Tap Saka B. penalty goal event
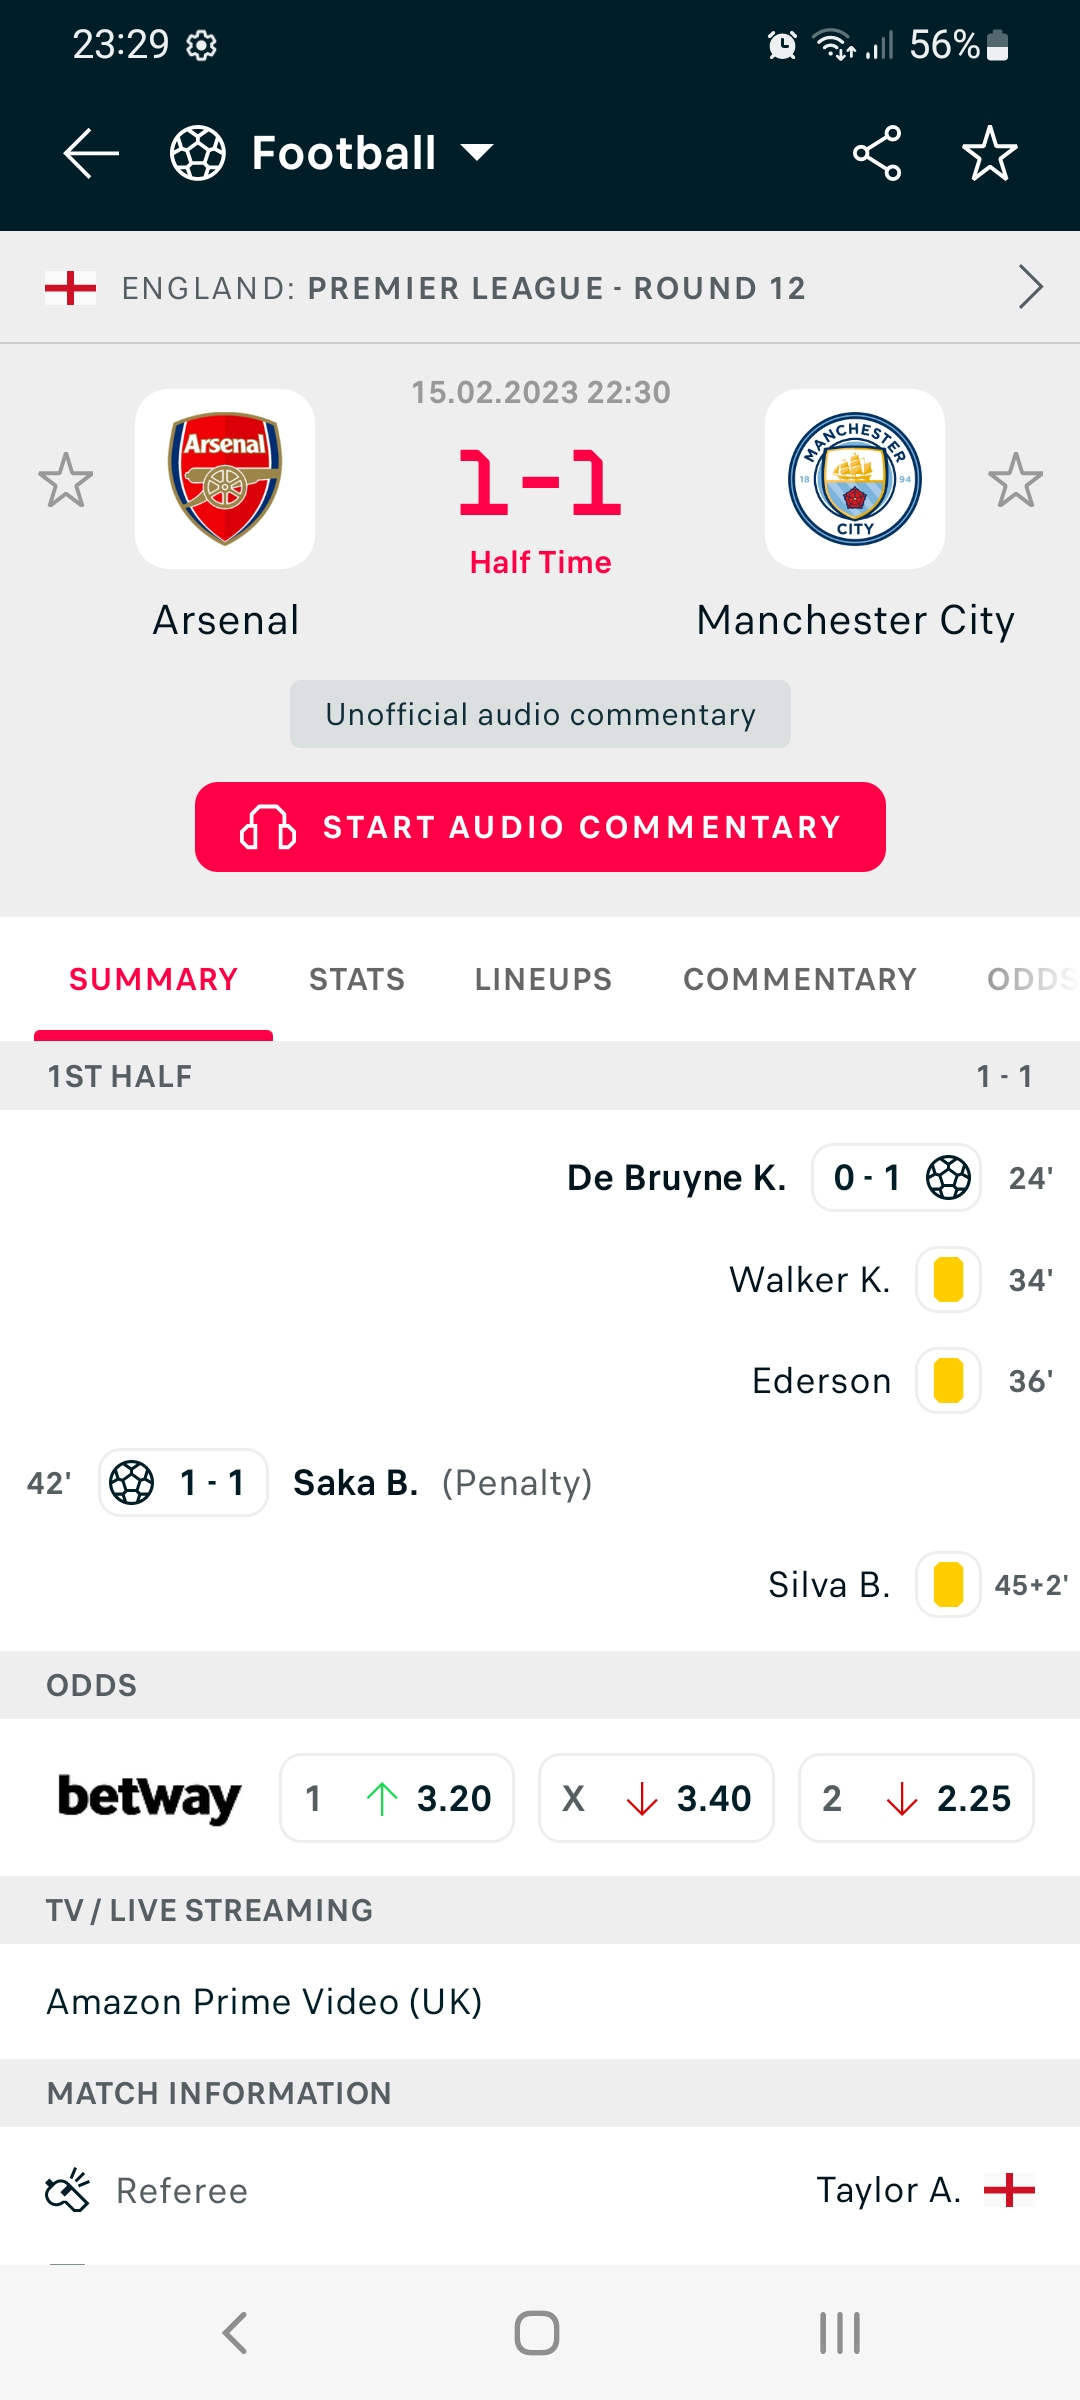 355,1482
